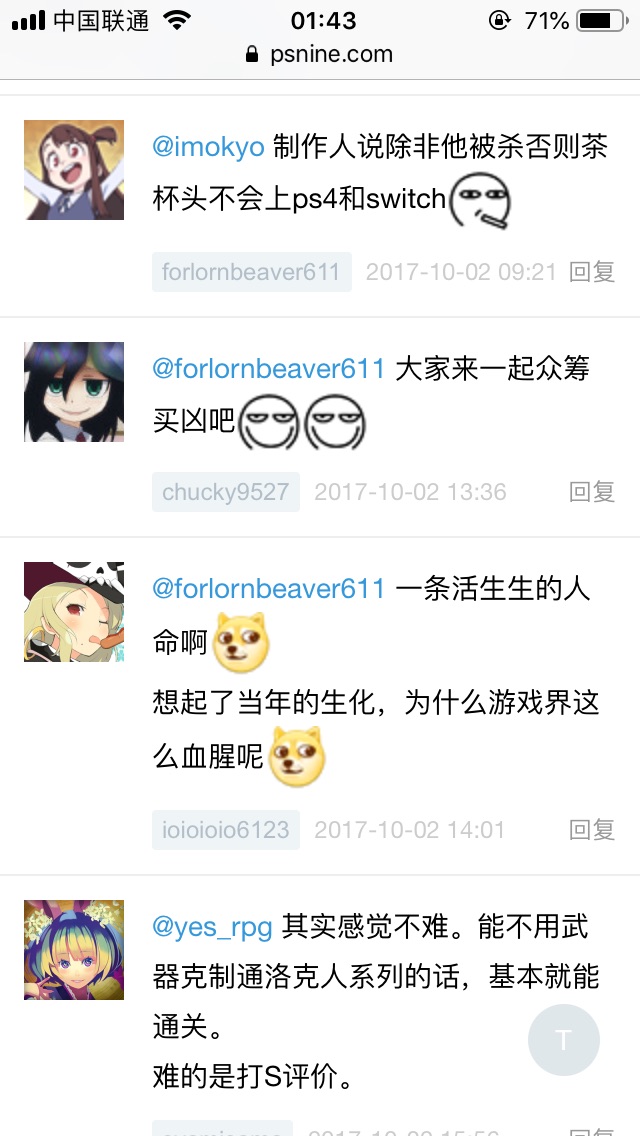The width and height of the screenshot is (640, 1136).
Task: Open ioioioio6123's blonde pirate-hat avatar
Action: [x=74, y=611]
